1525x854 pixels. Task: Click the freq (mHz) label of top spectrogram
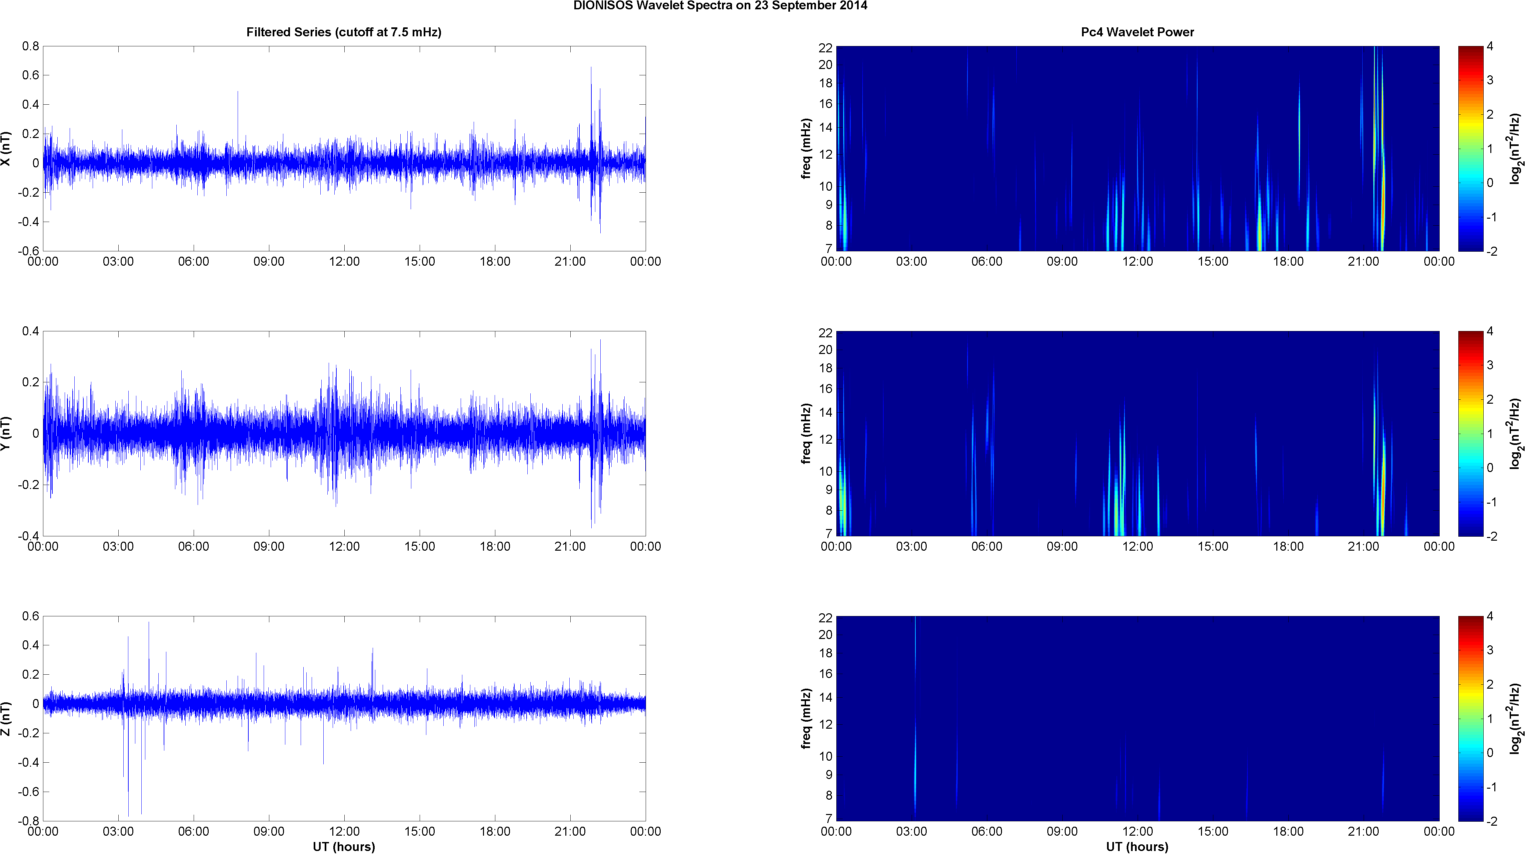[x=806, y=149]
